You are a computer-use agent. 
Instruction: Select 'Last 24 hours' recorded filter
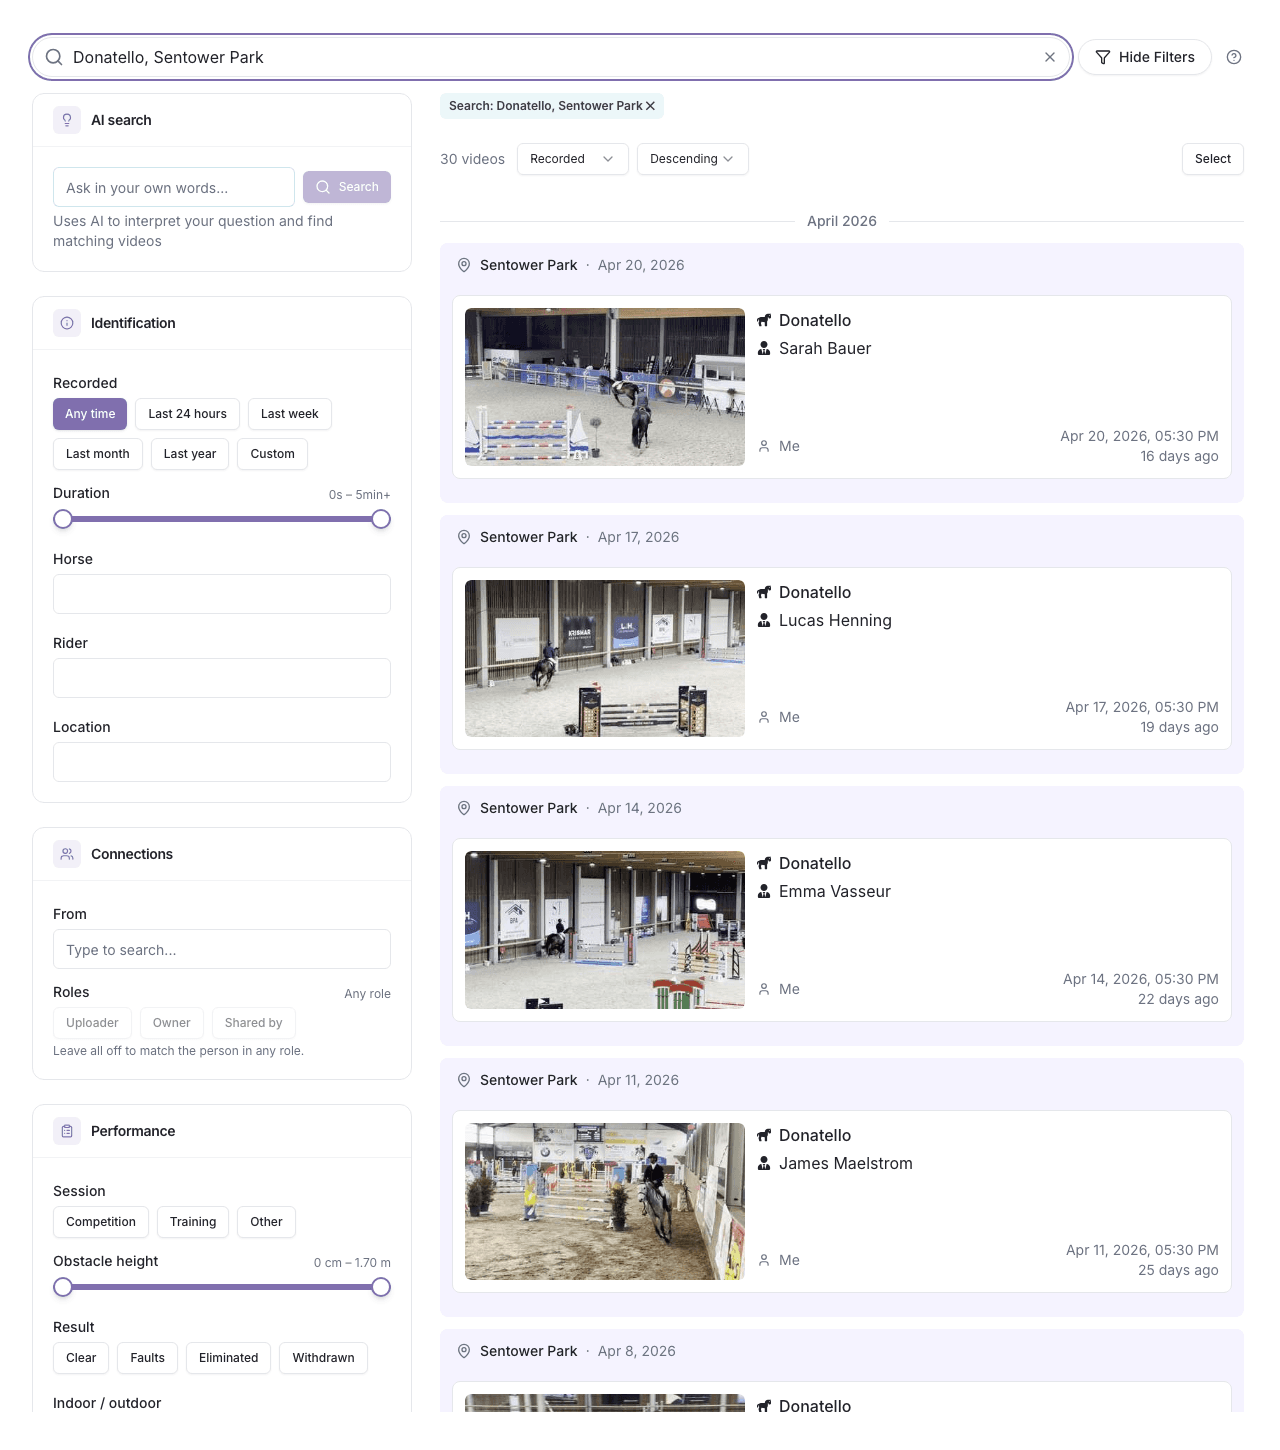point(187,414)
